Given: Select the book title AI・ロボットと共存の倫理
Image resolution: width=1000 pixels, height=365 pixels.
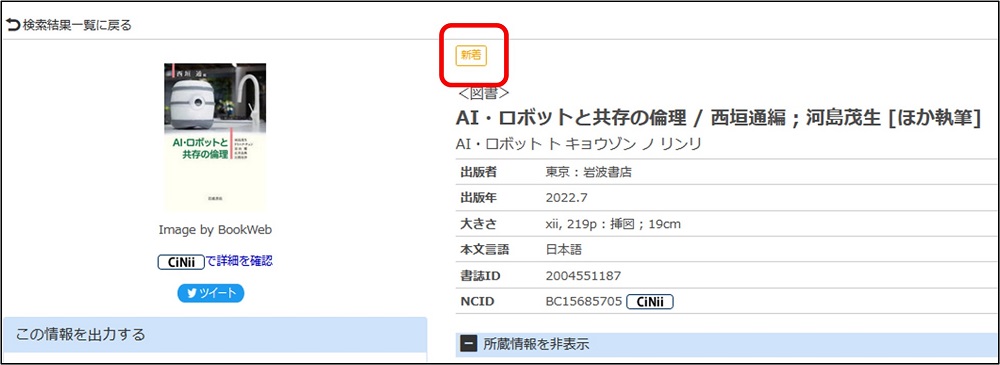Looking at the screenshot, I should 571,119.
